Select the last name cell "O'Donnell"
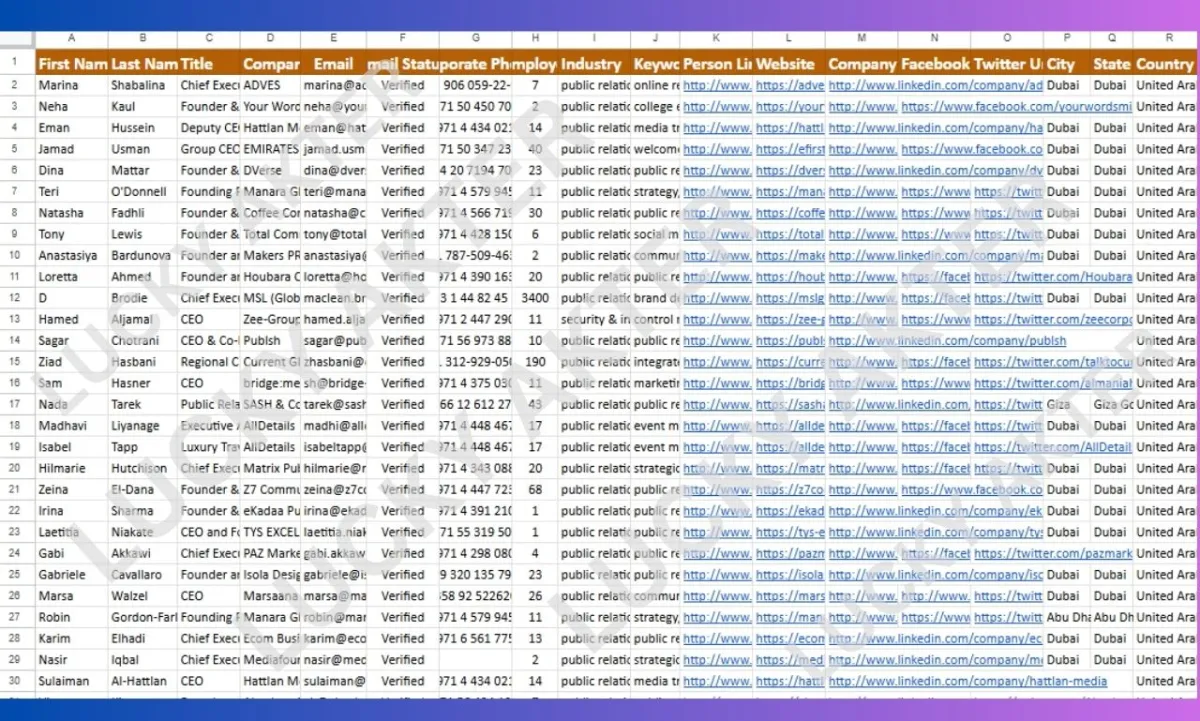1200x721 pixels. [143, 192]
